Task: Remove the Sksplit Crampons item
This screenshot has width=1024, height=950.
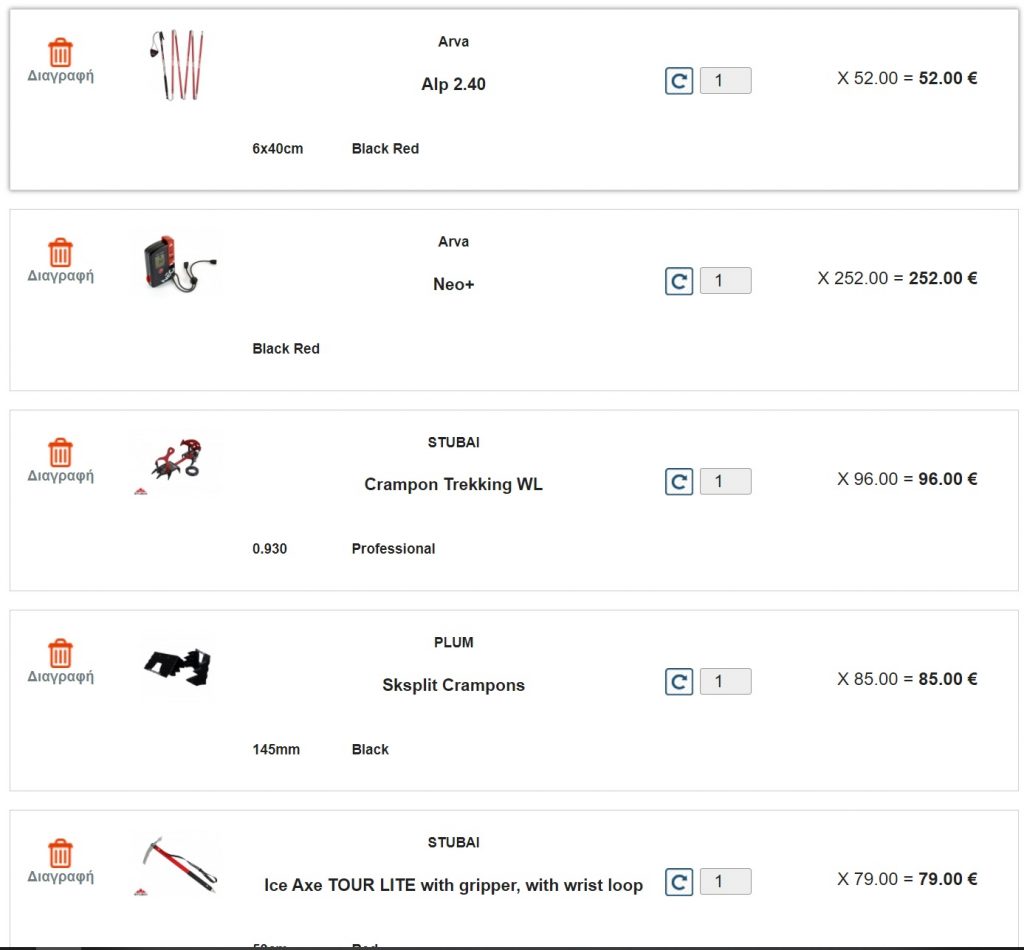Action: (60, 661)
